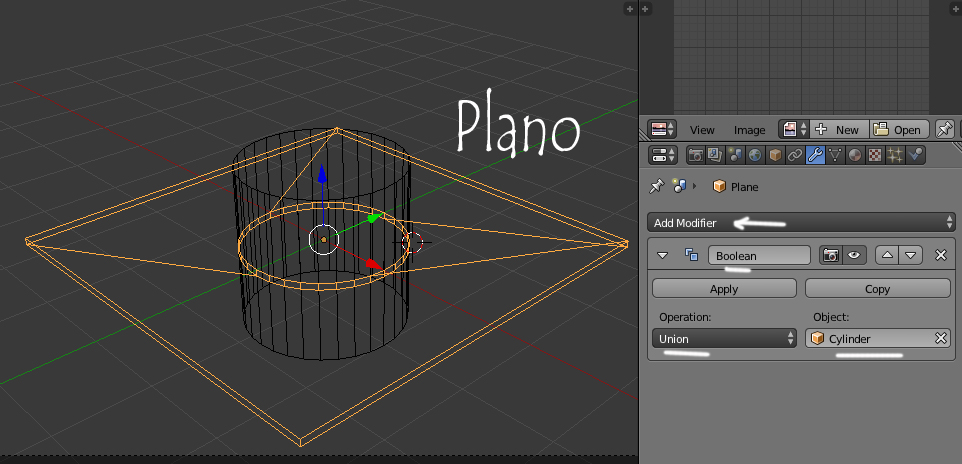Screen dimensions: 962x464
Task: Click the green Y-axis manipulator arrow
Action: [x=375, y=217]
